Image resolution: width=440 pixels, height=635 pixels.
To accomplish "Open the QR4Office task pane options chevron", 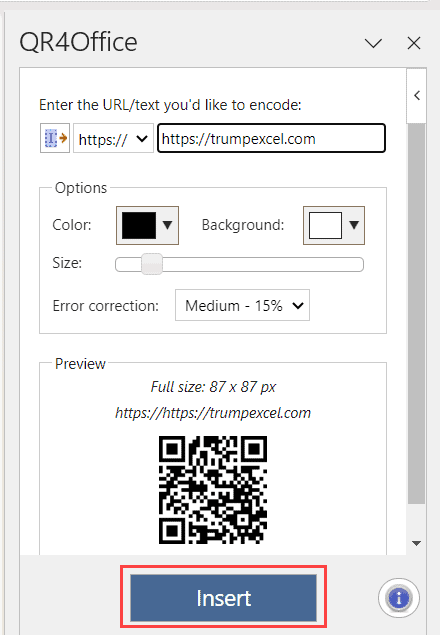I will [x=373, y=43].
